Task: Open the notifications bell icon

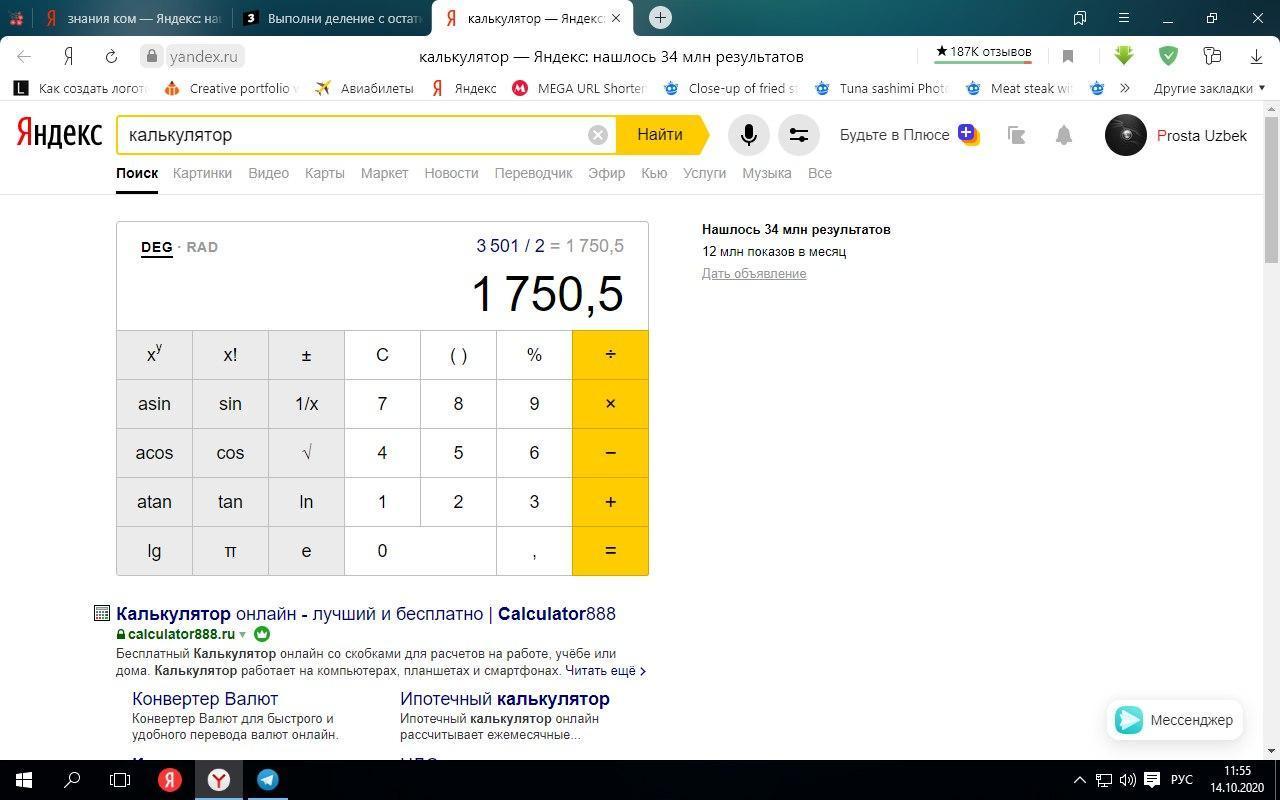Action: 1064,135
